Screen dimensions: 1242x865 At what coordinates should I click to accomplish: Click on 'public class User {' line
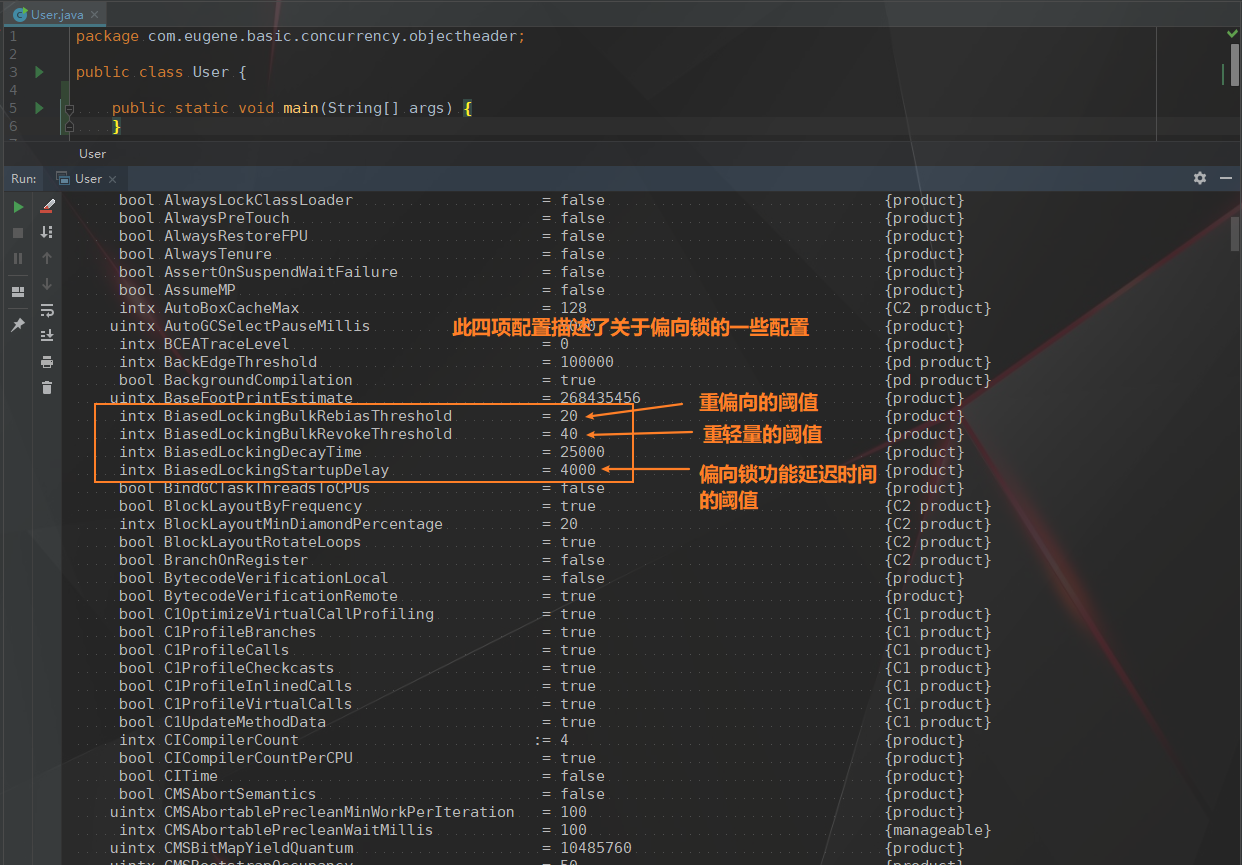[x=160, y=72]
